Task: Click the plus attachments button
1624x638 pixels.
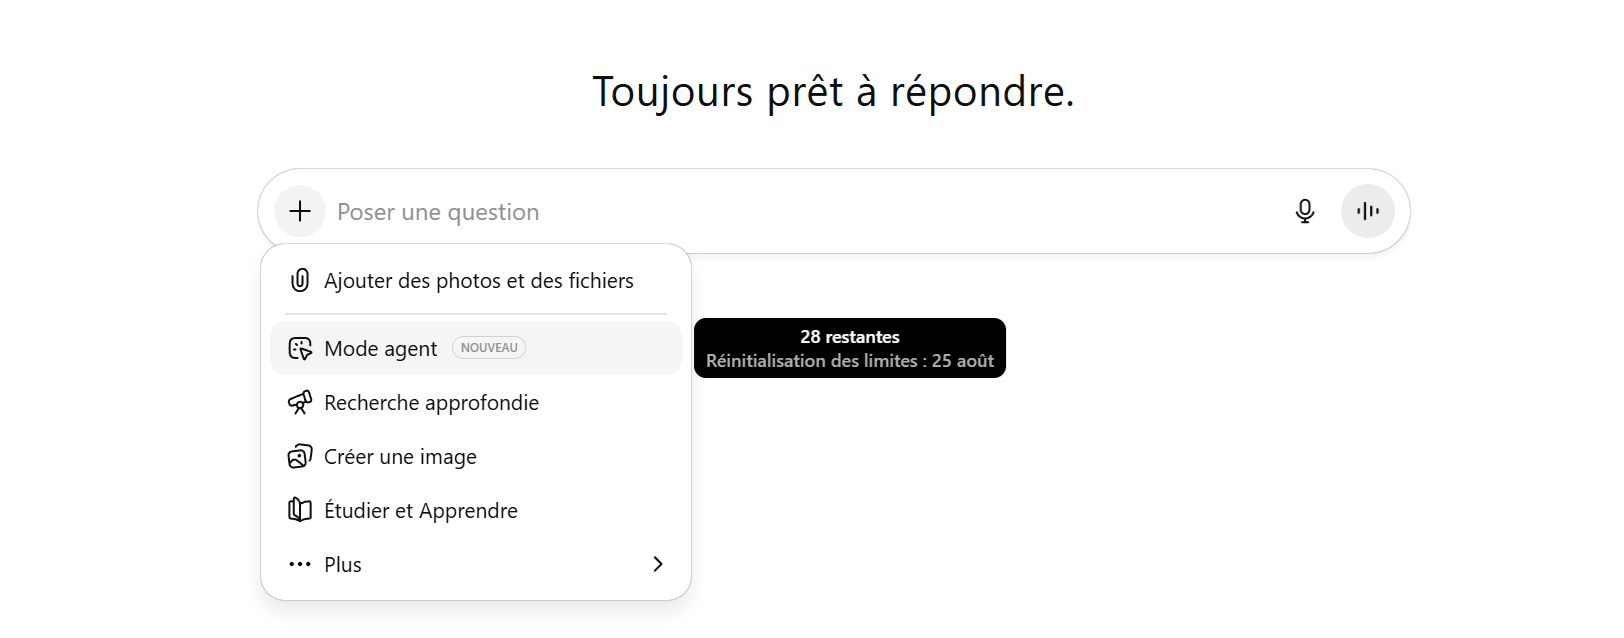Action: click(x=300, y=211)
